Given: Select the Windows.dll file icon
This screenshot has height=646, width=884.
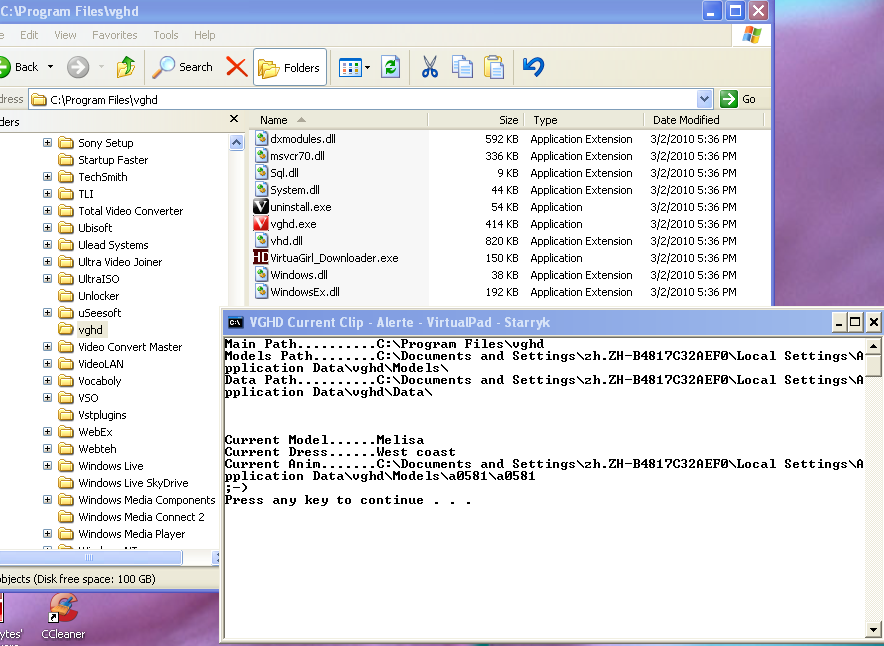Looking at the screenshot, I should (x=261, y=275).
